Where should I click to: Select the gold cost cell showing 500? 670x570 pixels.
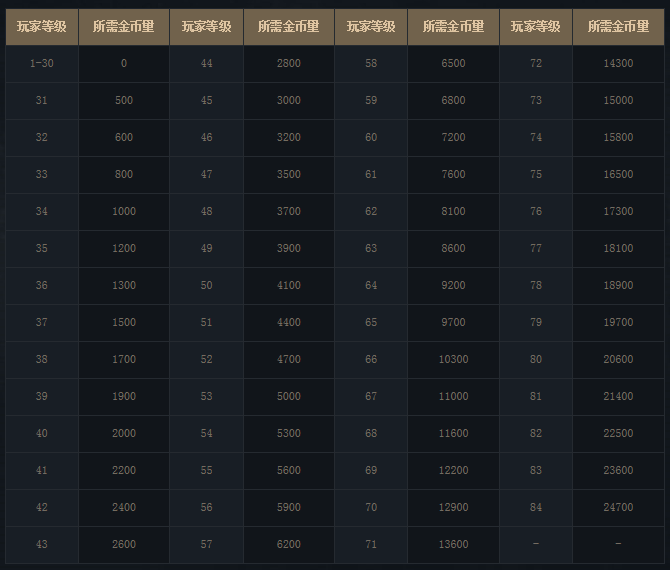[x=124, y=100]
